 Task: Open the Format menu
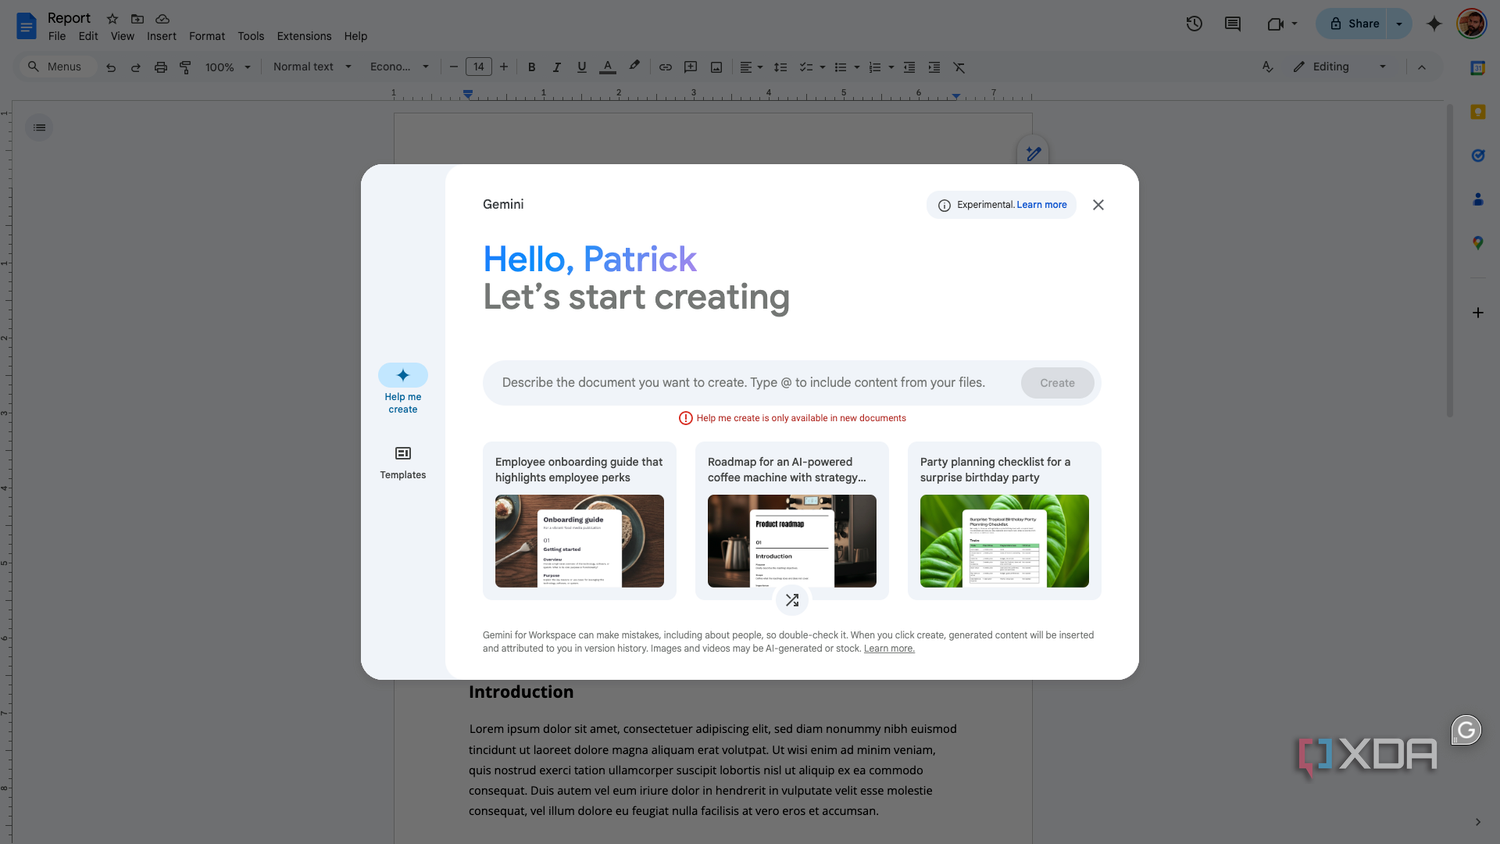[x=207, y=36]
